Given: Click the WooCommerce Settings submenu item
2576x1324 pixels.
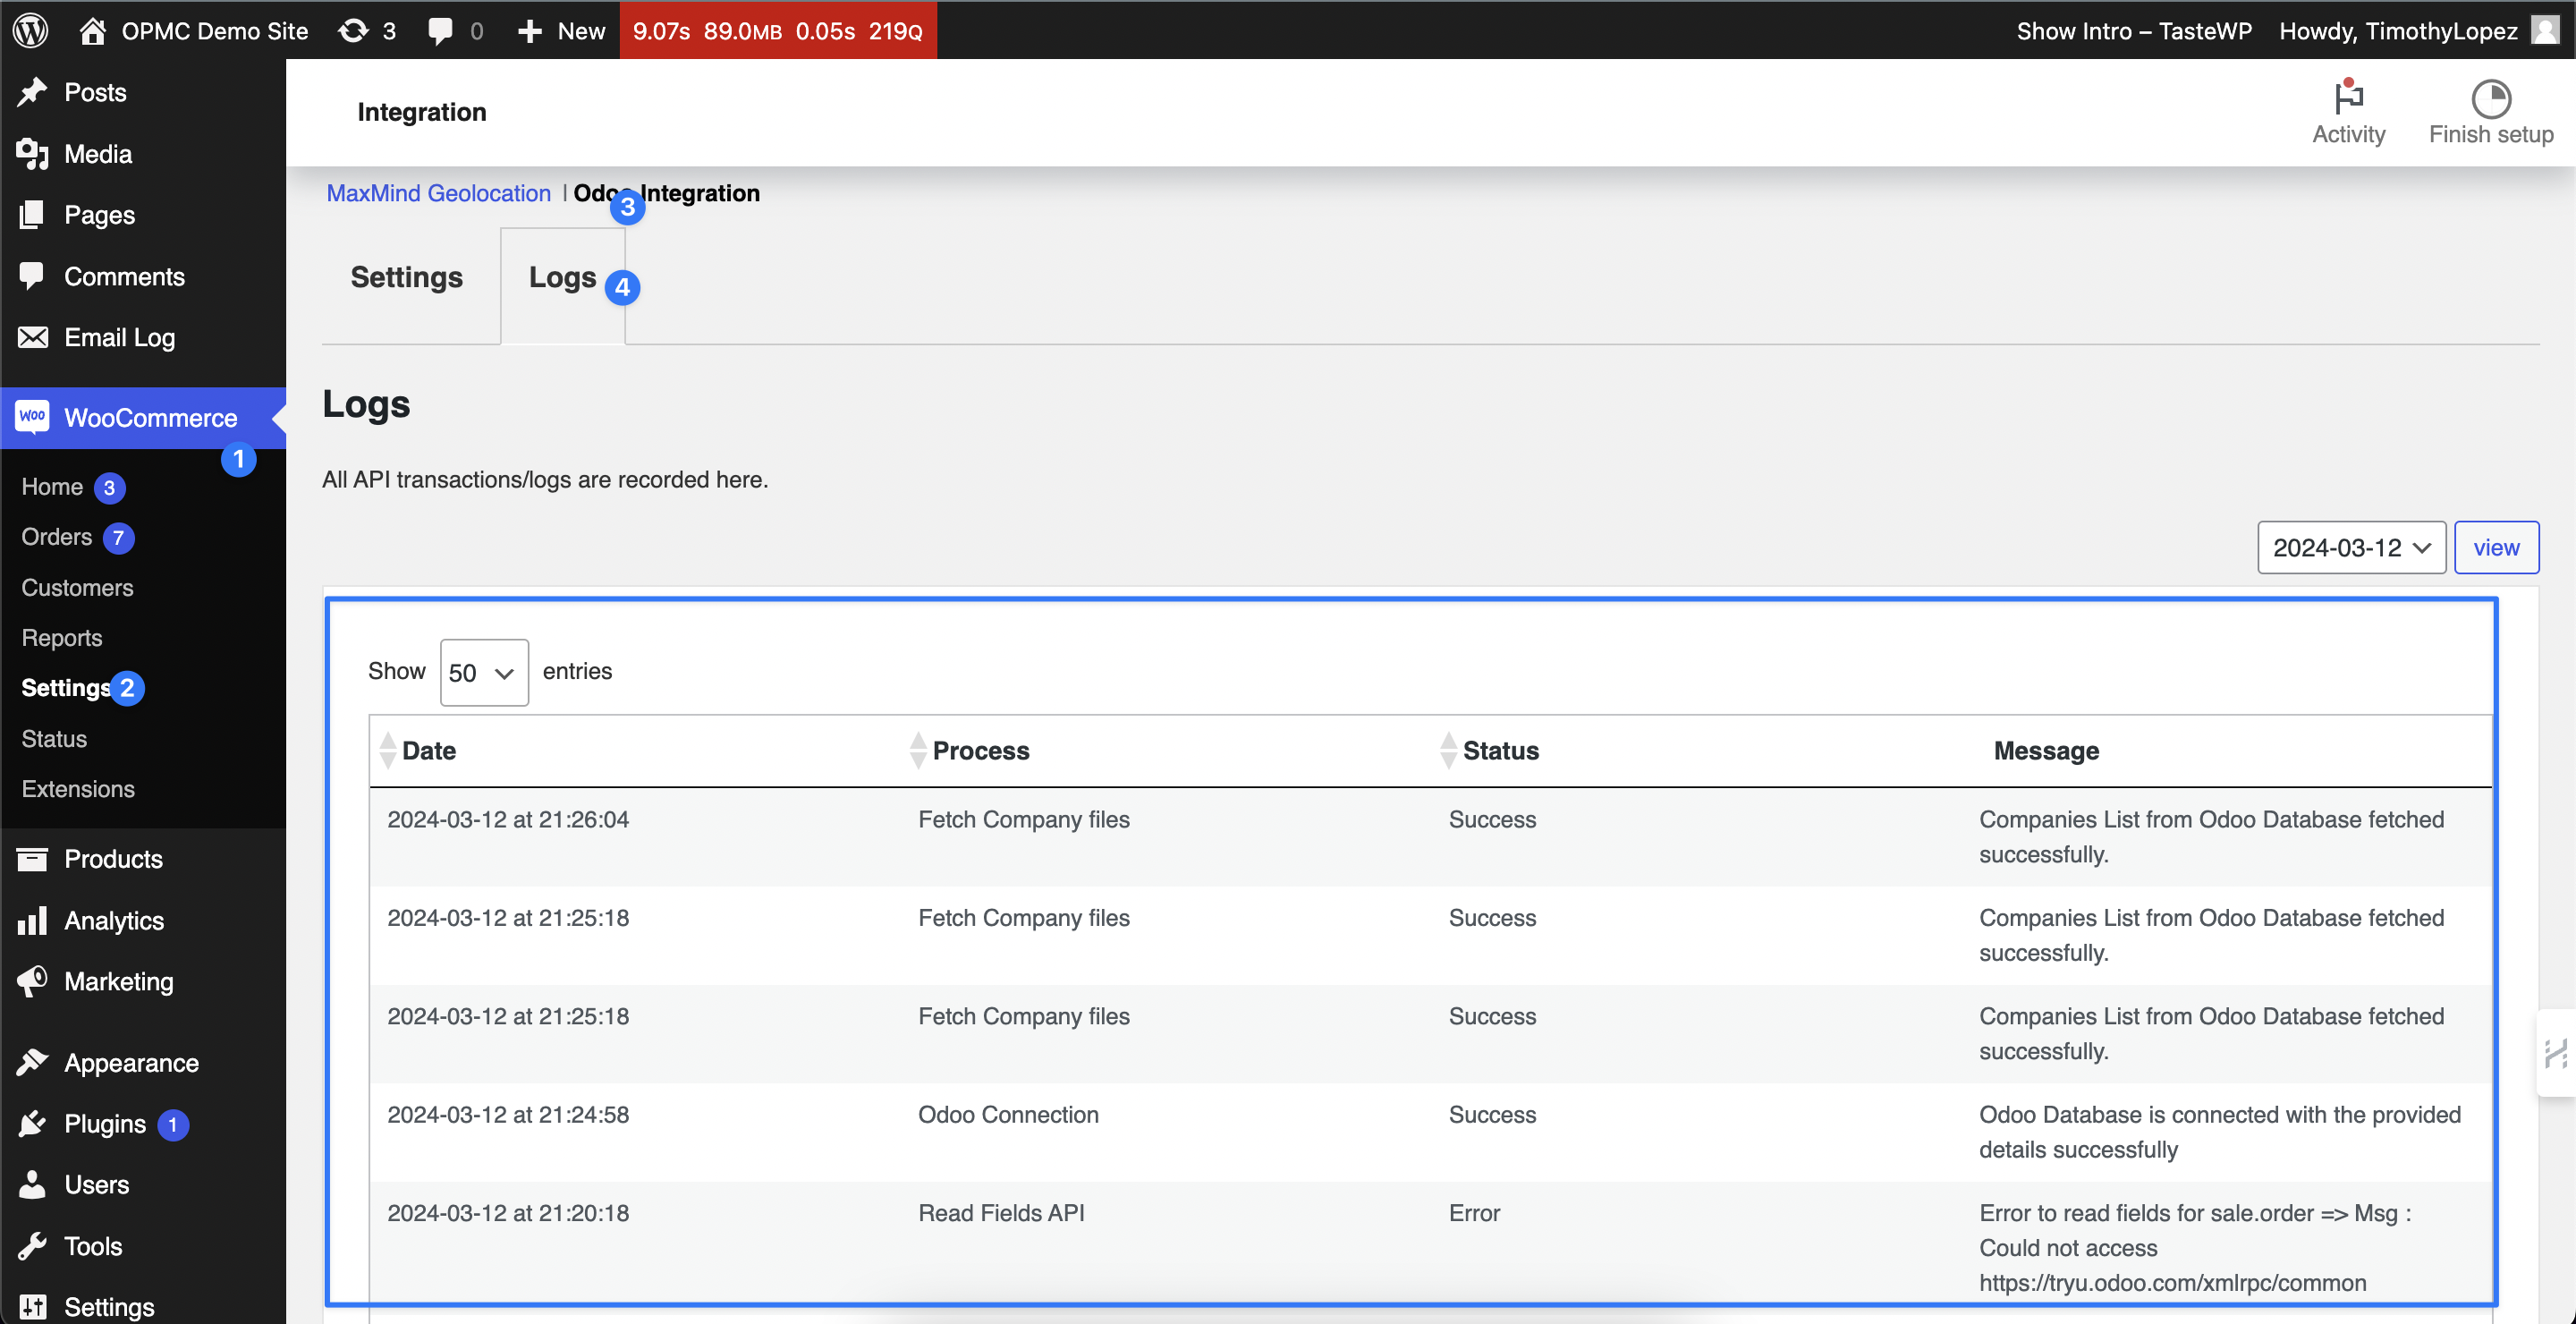Looking at the screenshot, I should pyautogui.click(x=66, y=688).
